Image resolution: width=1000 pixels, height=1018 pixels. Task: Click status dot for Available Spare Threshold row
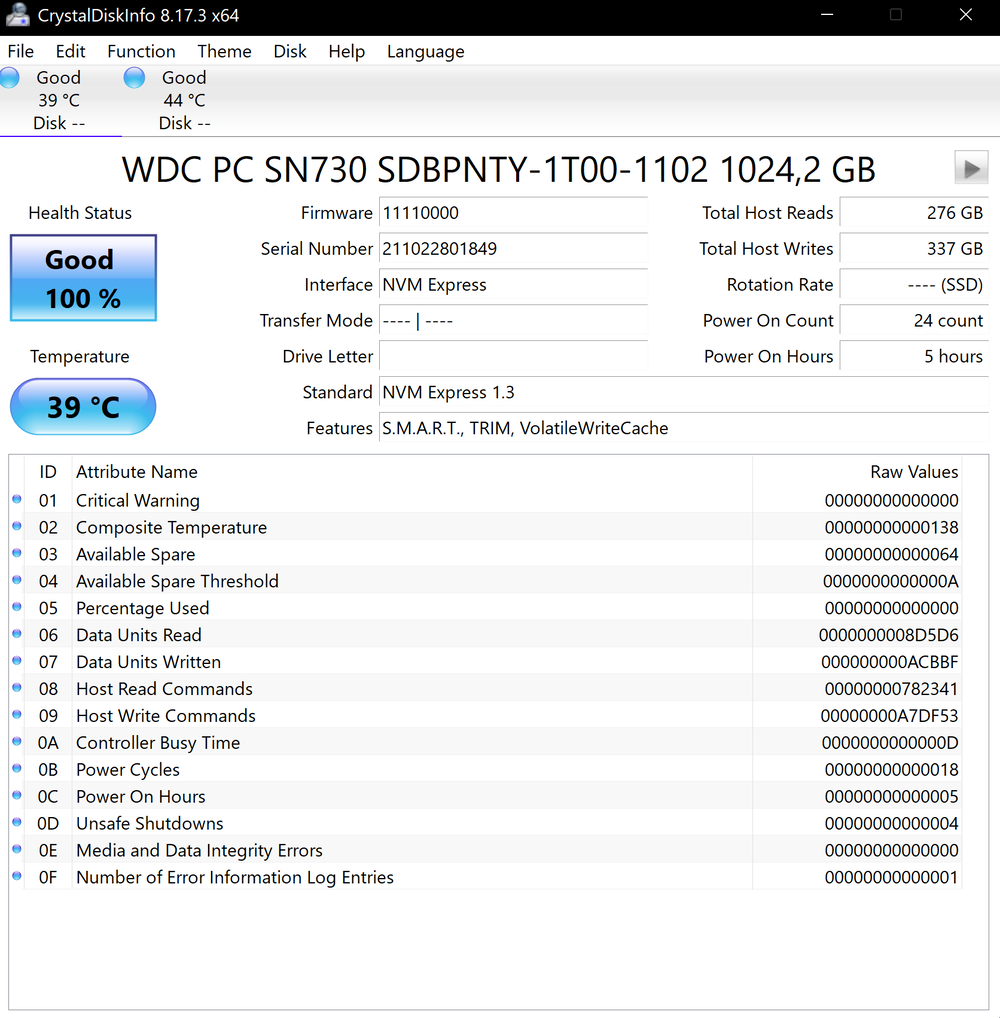(17, 580)
